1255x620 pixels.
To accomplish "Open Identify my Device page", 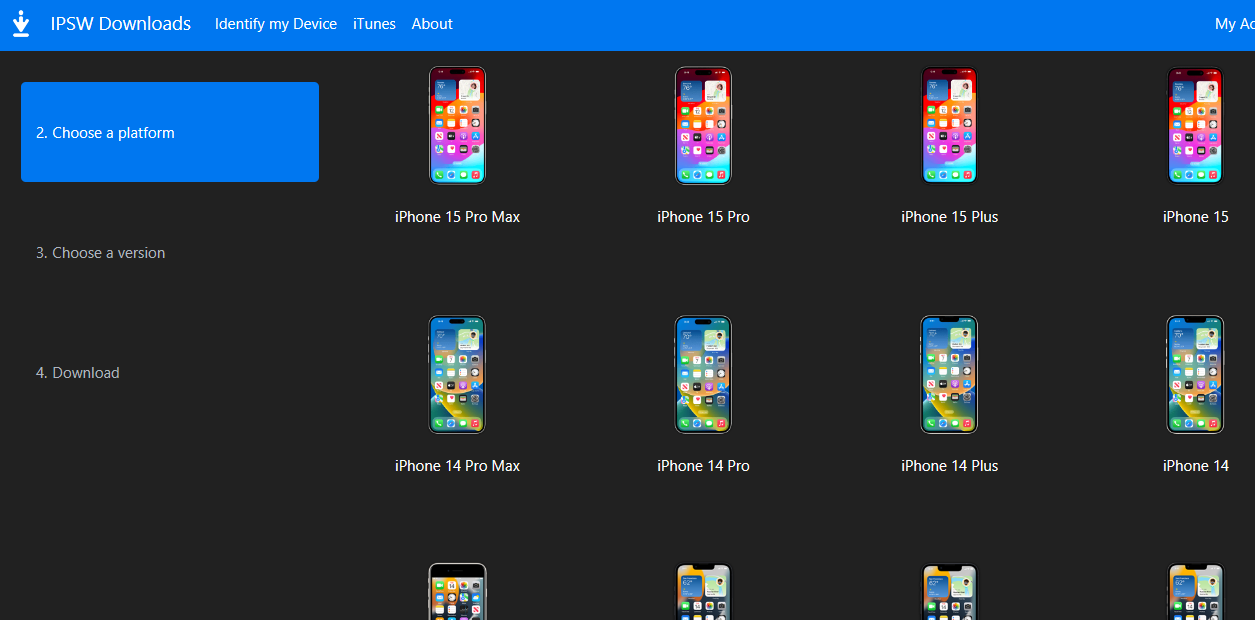I will (x=276, y=24).
